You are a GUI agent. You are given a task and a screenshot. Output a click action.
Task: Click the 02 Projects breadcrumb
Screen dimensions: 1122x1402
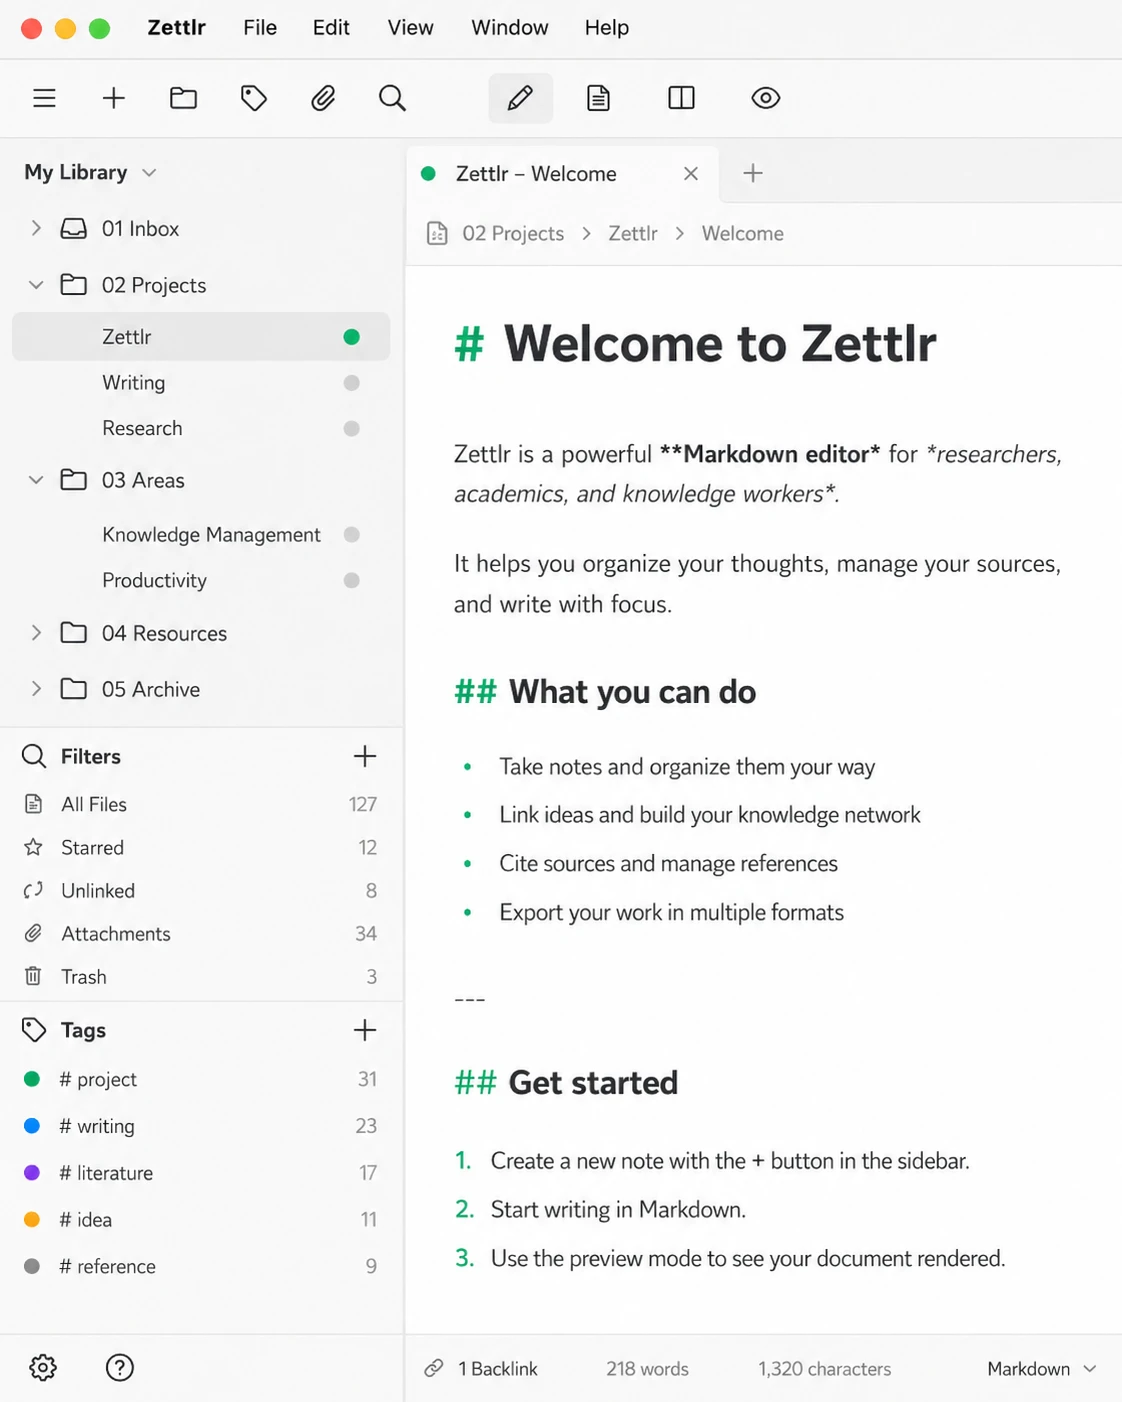click(513, 233)
